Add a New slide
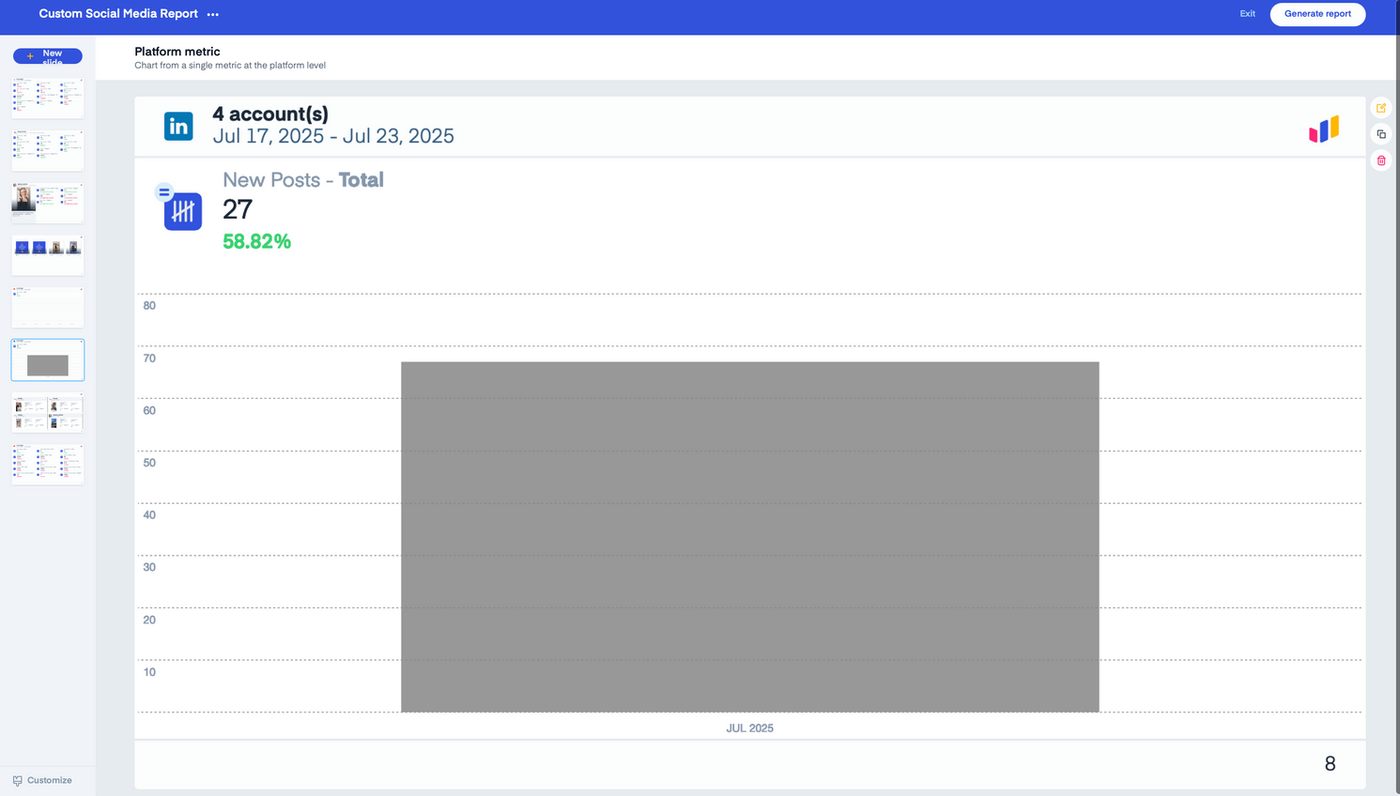 point(47,56)
